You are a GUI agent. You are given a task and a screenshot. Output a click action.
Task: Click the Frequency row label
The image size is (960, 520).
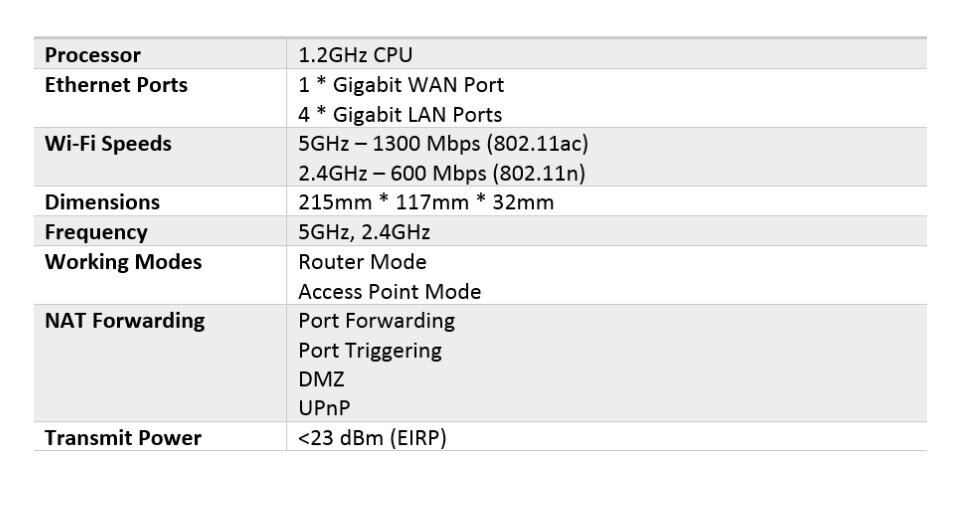[x=96, y=232]
